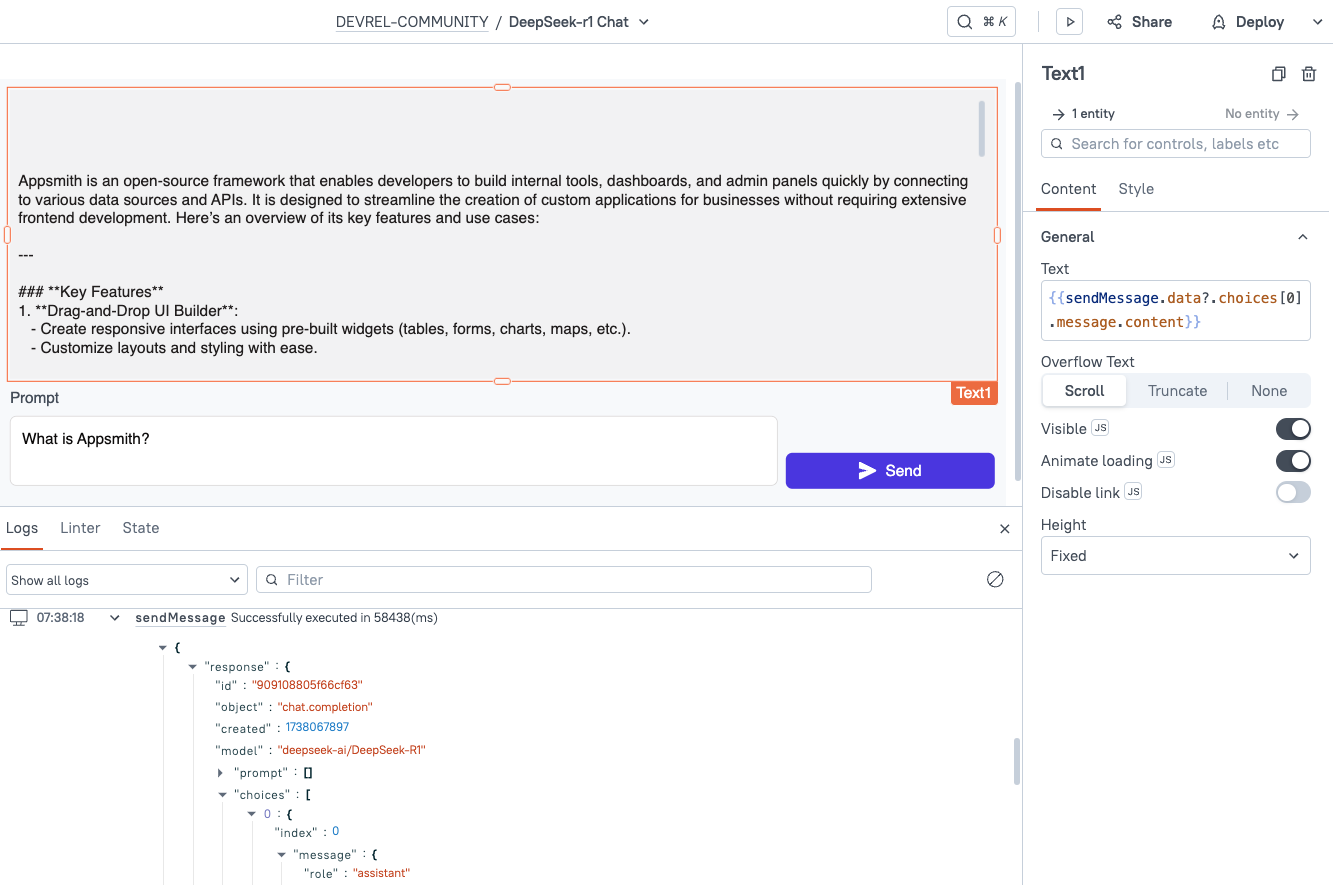Close the debugger logs panel
The width and height of the screenshot is (1333, 885).
(1005, 529)
